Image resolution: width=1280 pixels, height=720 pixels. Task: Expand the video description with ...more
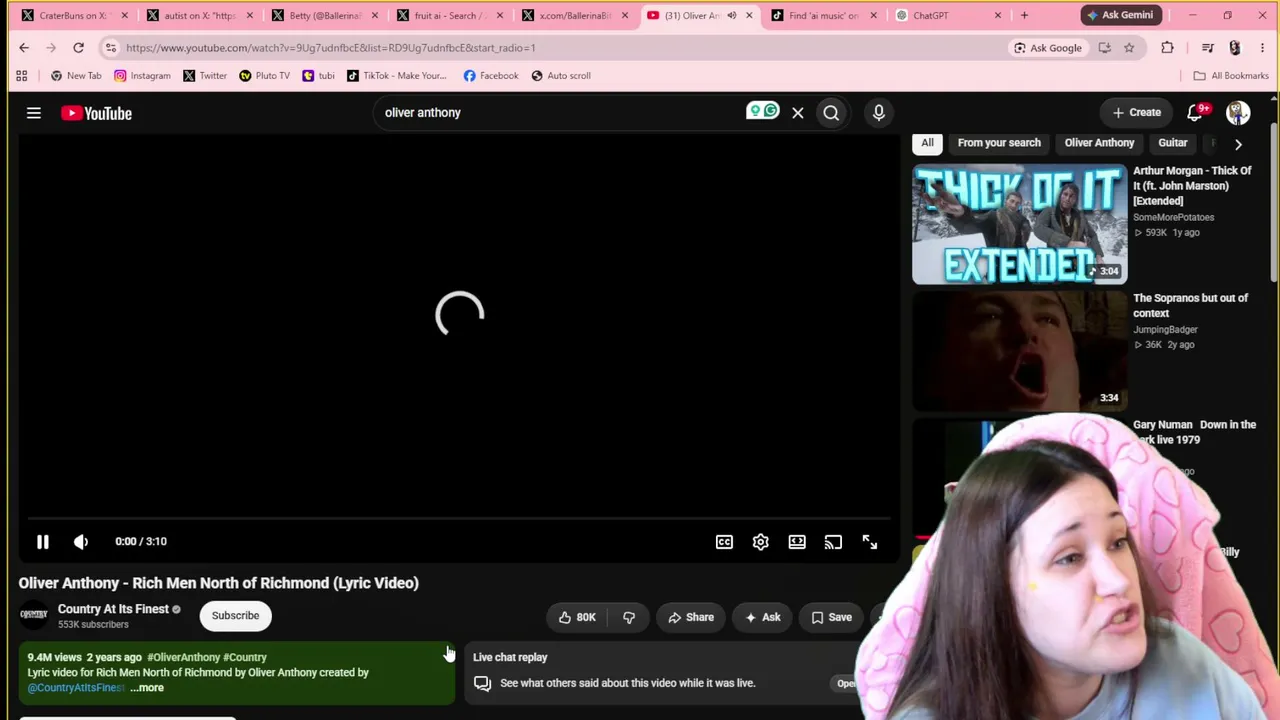[147, 688]
